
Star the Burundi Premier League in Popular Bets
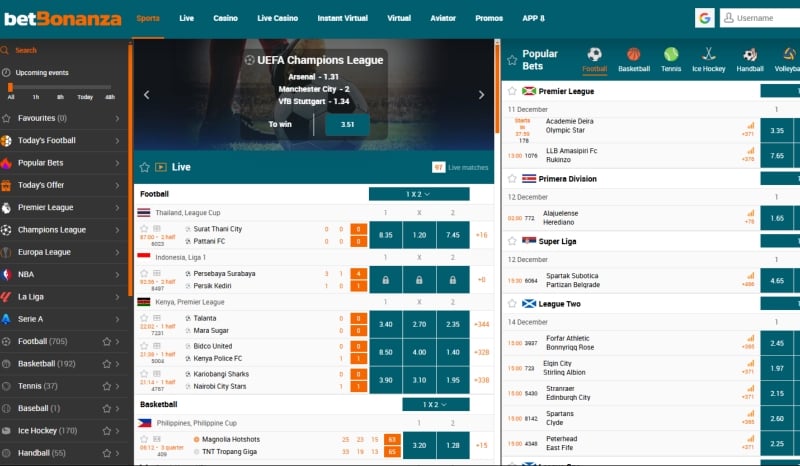(512, 91)
